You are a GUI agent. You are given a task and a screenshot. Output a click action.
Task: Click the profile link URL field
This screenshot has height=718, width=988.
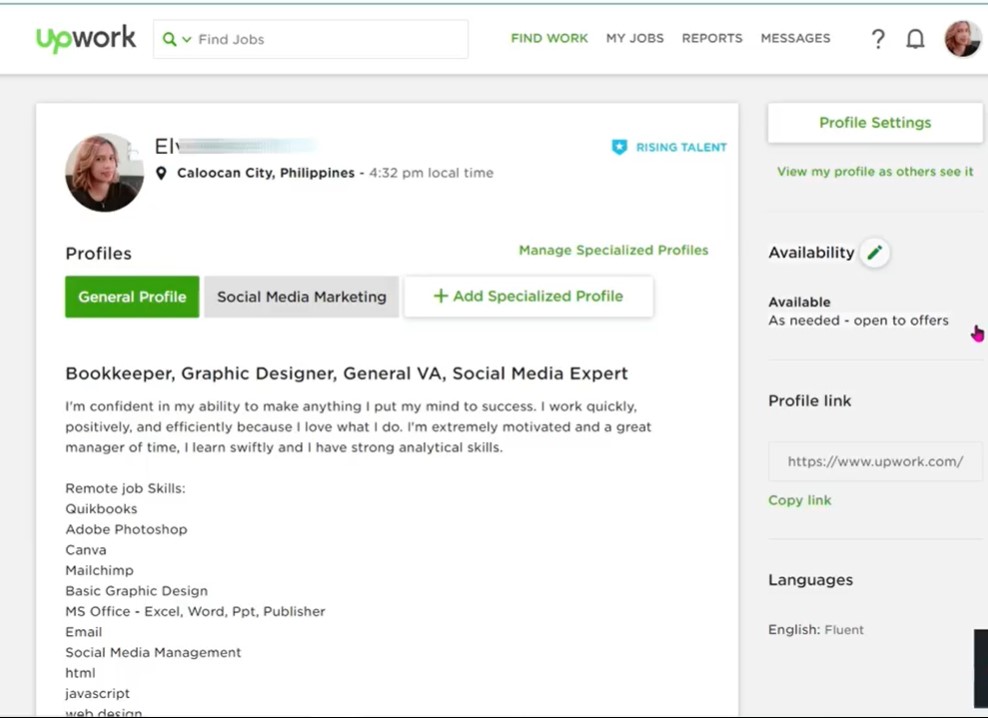(x=875, y=461)
